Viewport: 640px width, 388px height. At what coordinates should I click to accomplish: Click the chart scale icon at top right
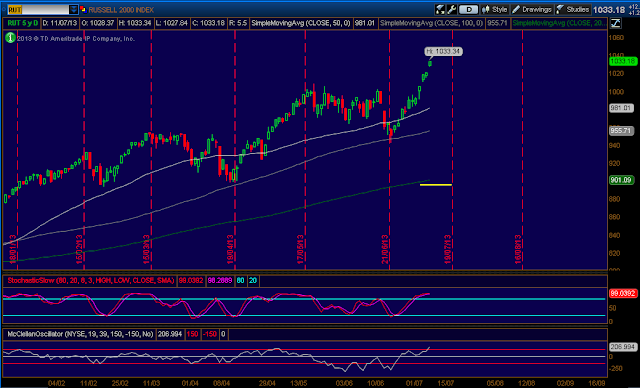[x=615, y=23]
